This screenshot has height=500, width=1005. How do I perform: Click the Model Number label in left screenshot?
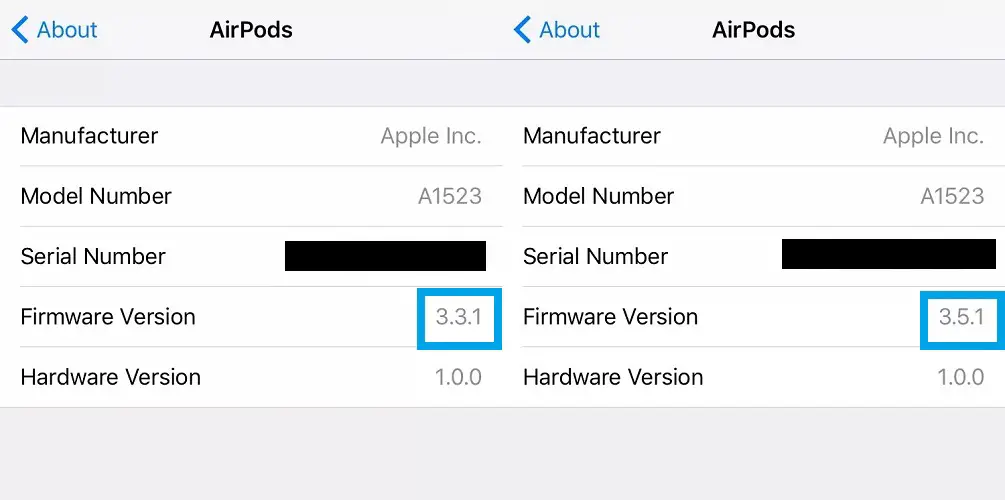(96, 196)
